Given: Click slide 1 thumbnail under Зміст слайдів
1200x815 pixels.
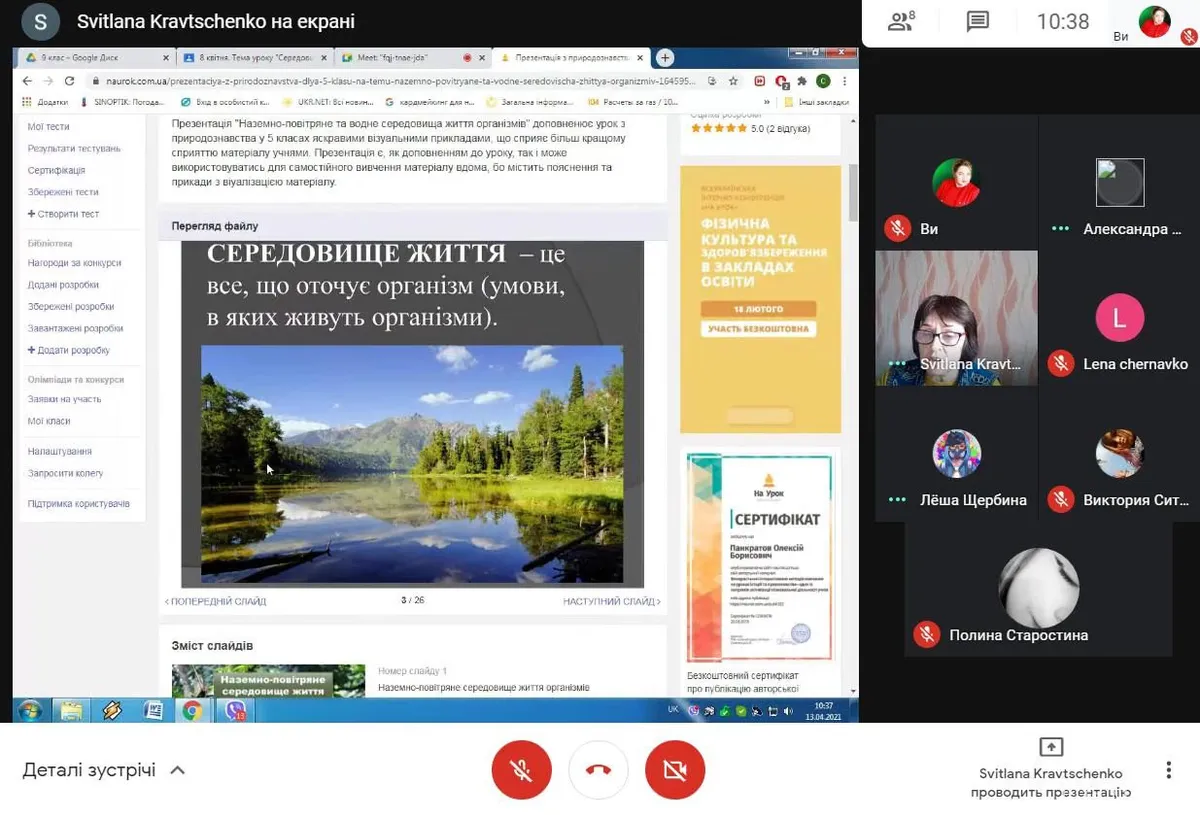Looking at the screenshot, I should [x=268, y=681].
